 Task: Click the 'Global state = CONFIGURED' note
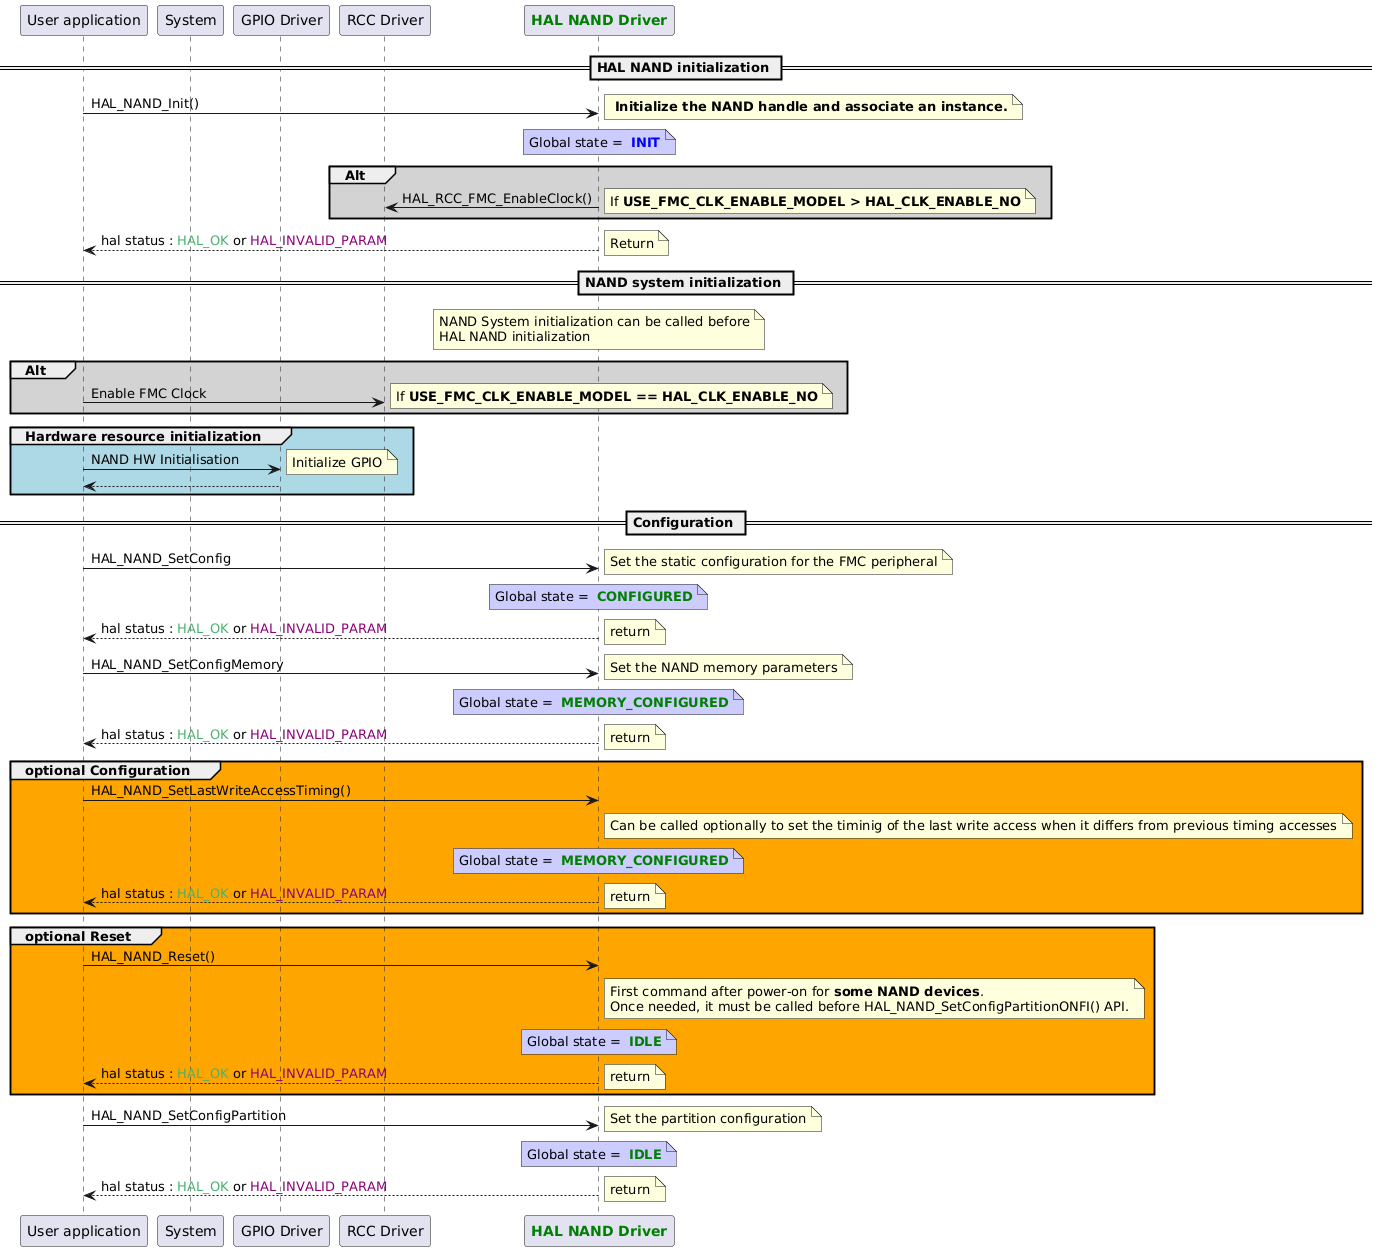click(x=598, y=597)
